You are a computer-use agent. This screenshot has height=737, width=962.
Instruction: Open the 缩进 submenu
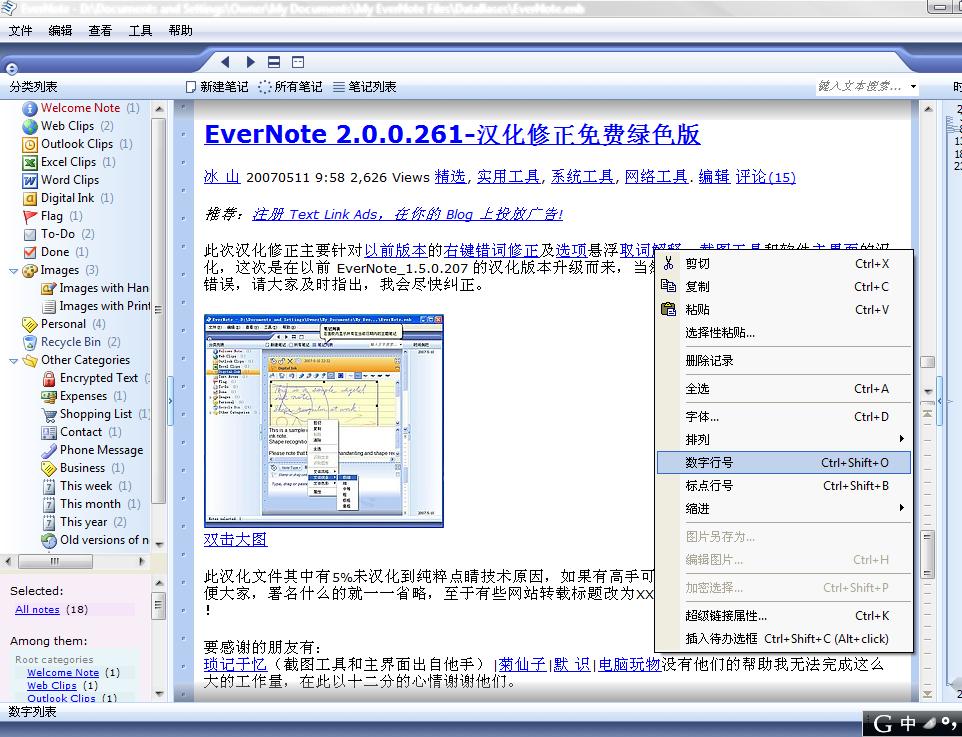coord(783,509)
